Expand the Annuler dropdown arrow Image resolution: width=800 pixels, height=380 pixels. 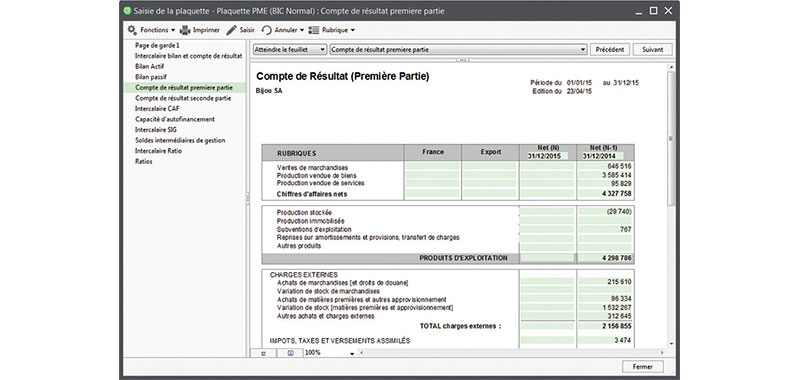302,30
